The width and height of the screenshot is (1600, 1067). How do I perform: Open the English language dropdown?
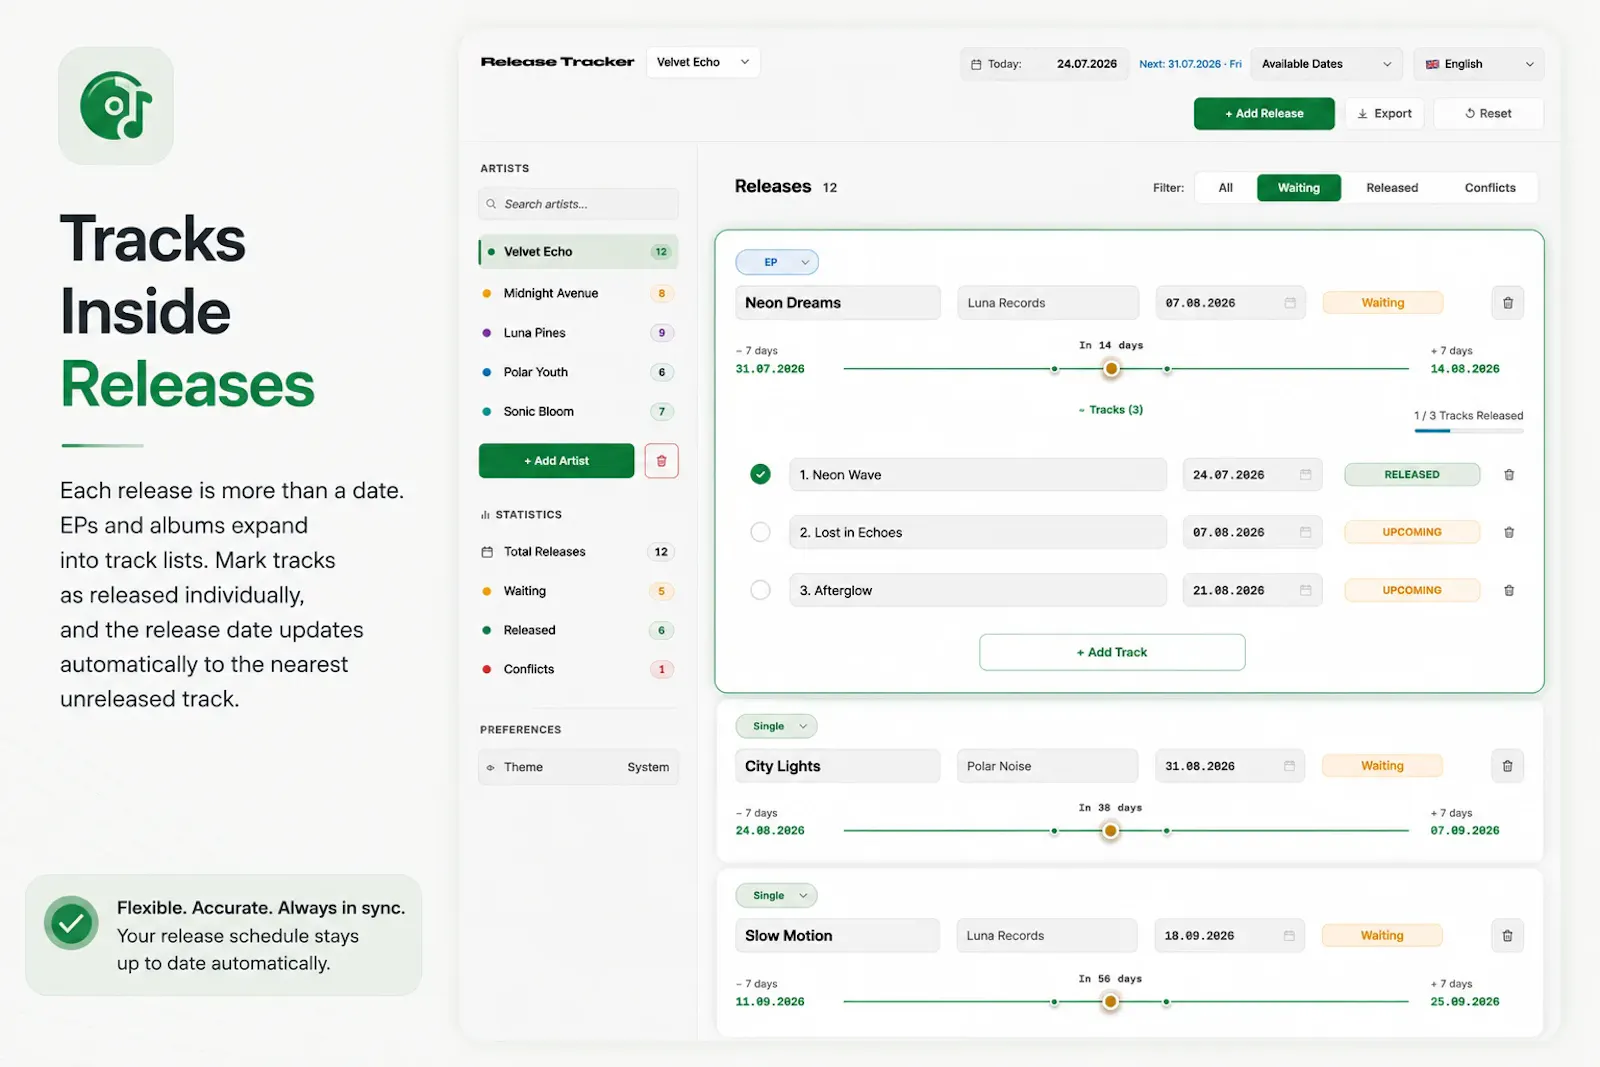(1479, 64)
